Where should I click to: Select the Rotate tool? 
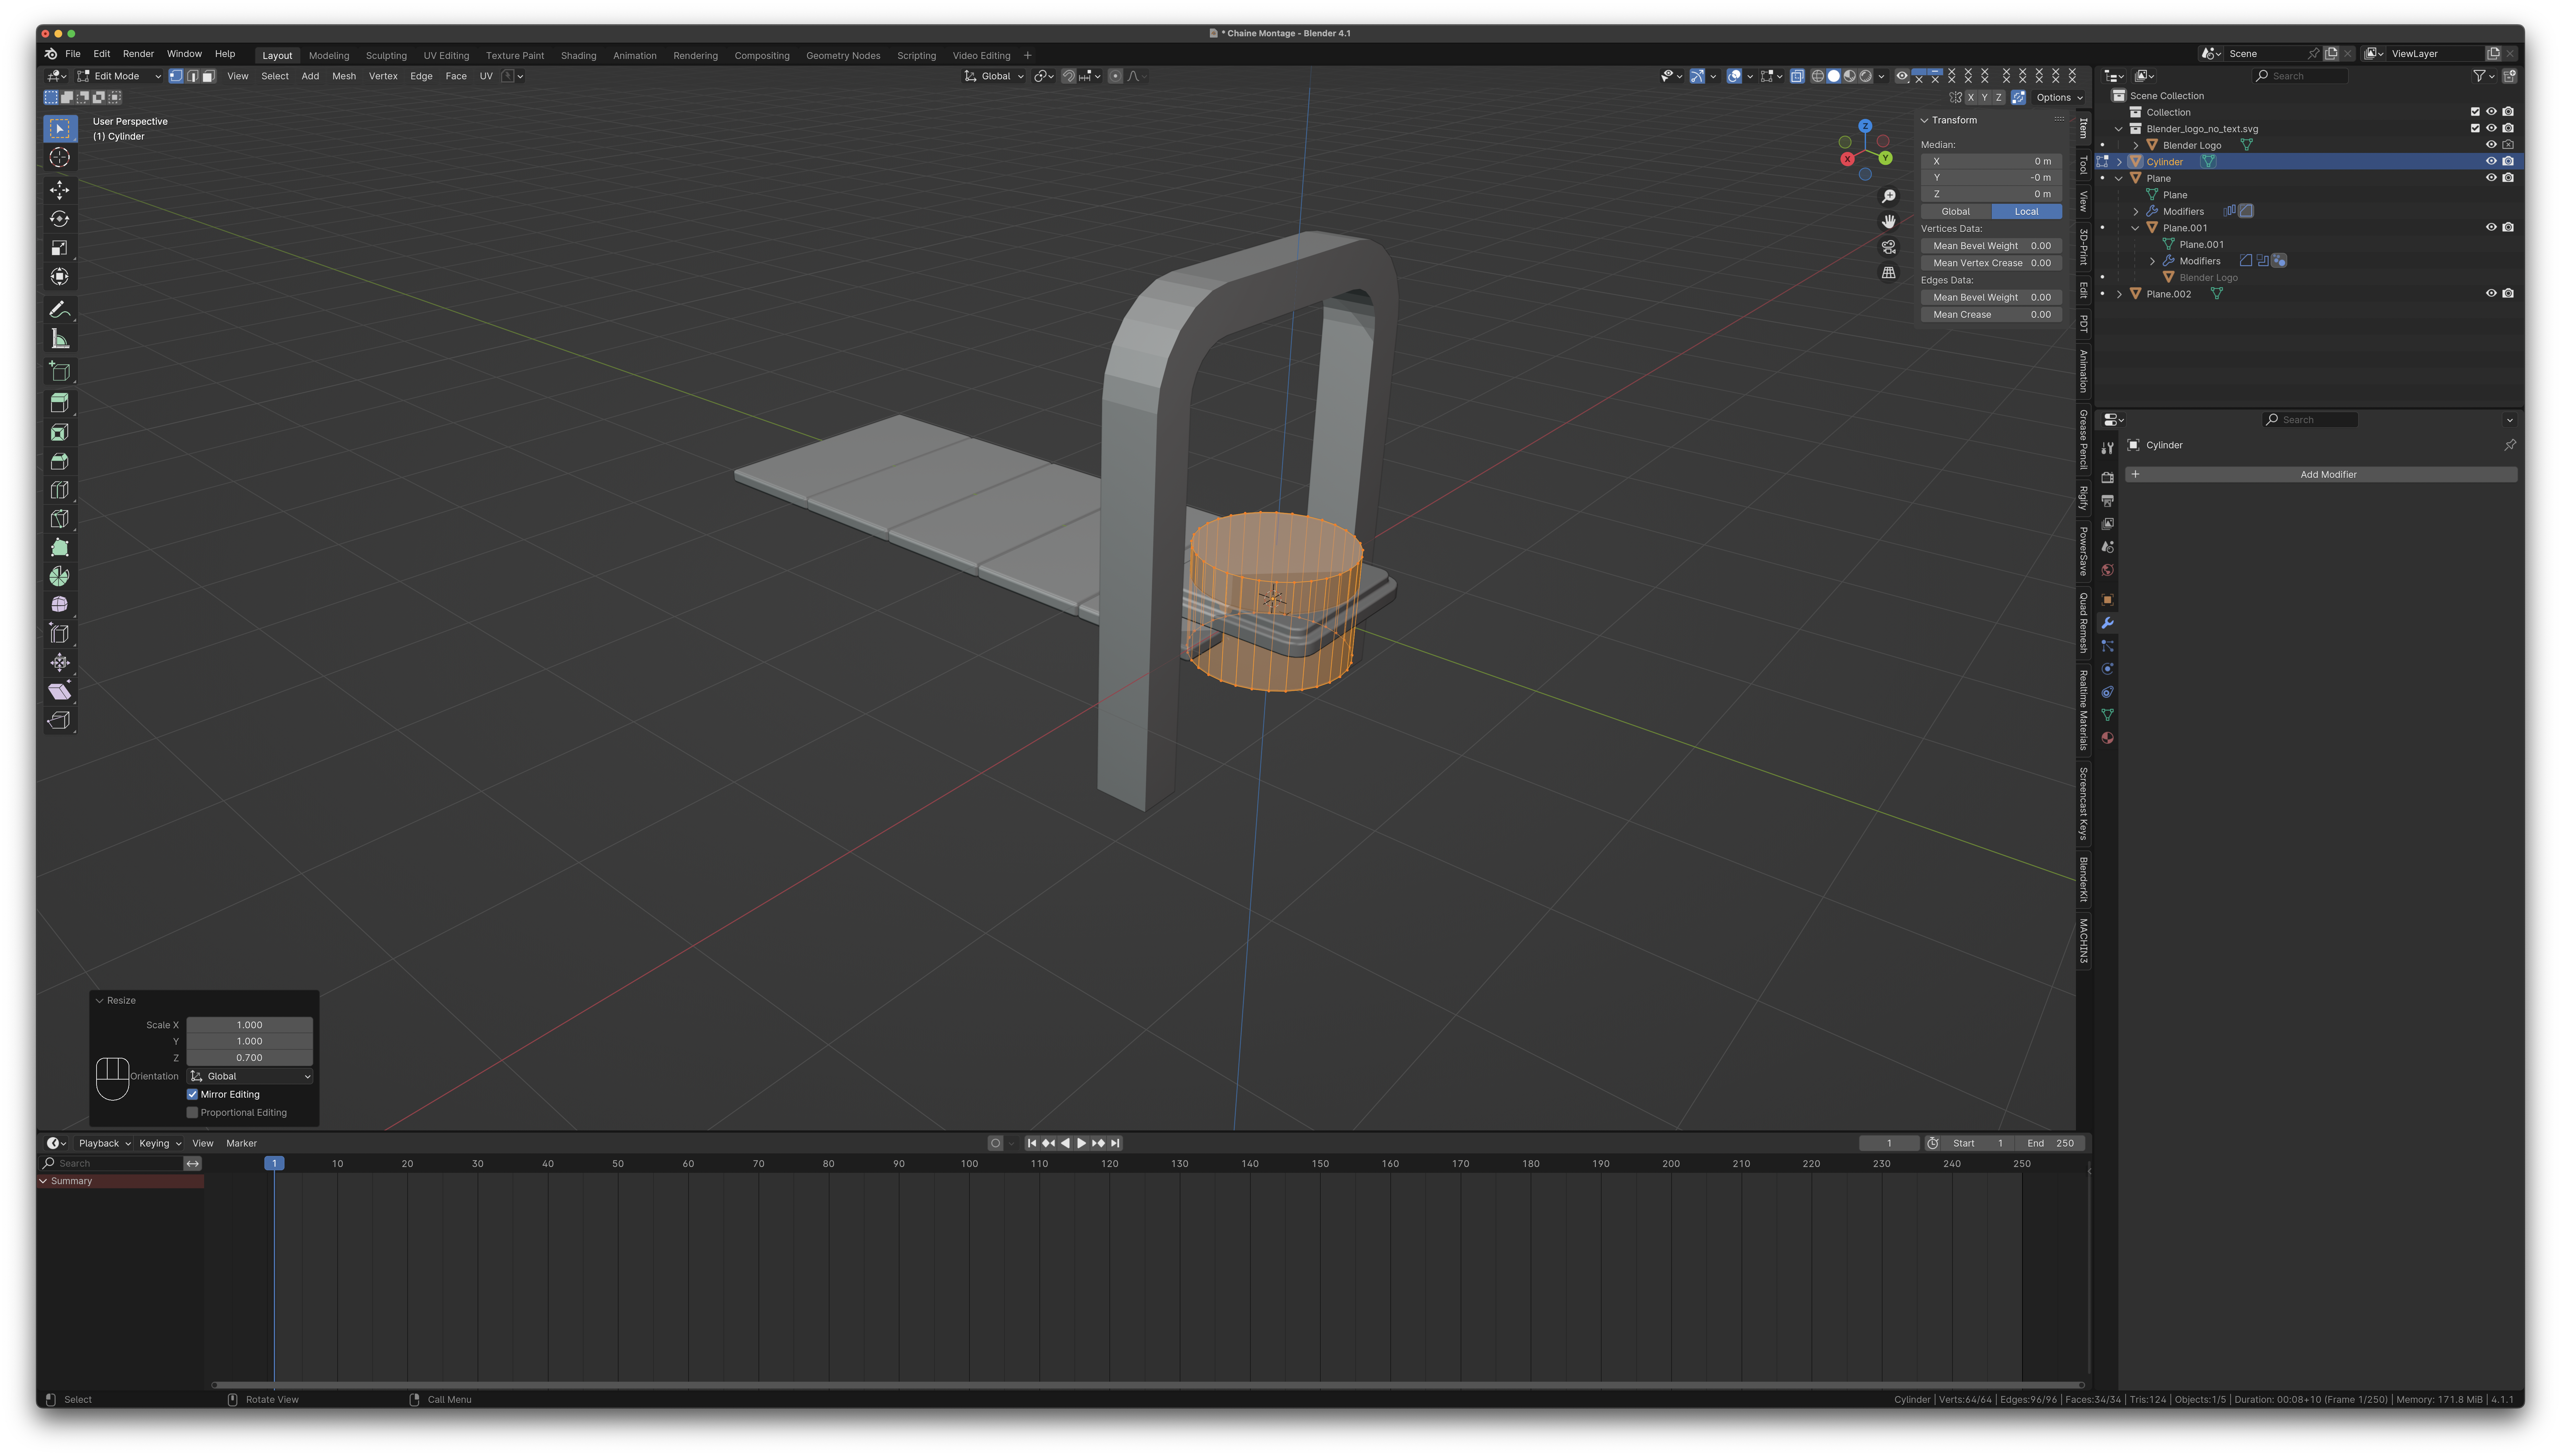point(60,219)
